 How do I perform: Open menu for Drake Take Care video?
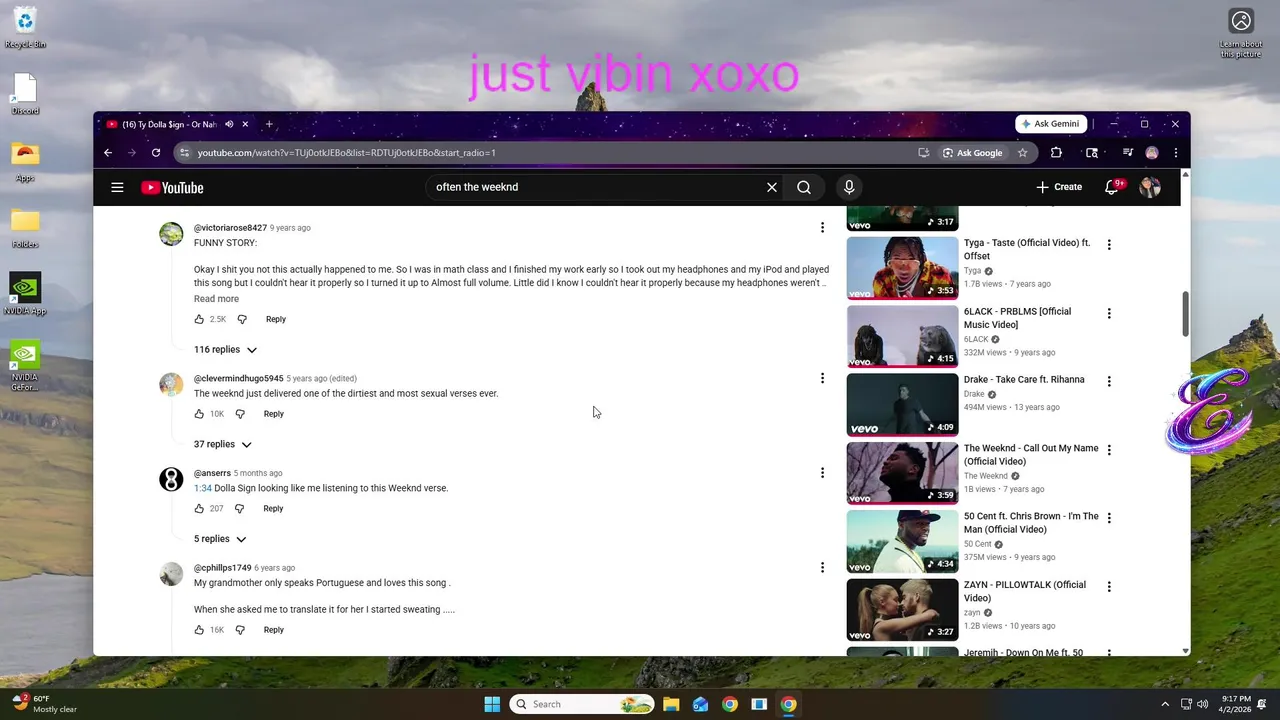click(x=1108, y=381)
